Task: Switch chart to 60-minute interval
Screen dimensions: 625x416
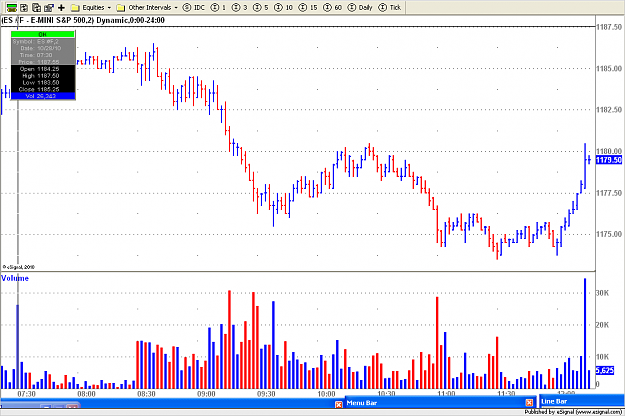Action: coord(332,7)
